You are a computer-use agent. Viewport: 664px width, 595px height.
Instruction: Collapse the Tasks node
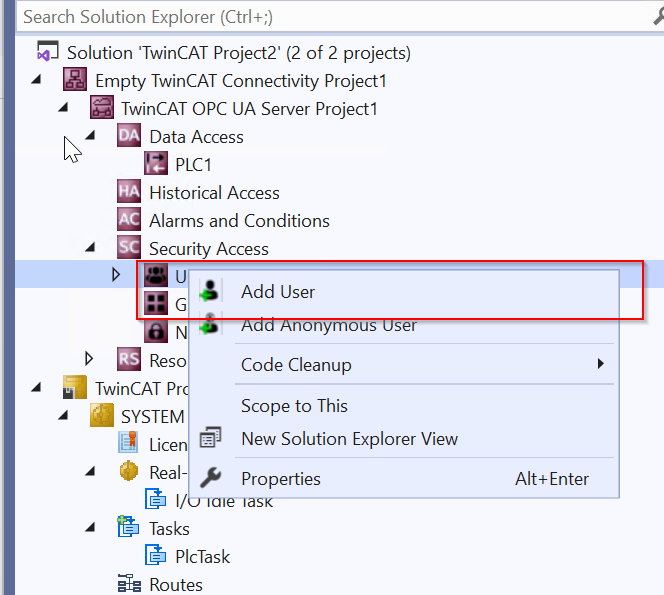90,526
